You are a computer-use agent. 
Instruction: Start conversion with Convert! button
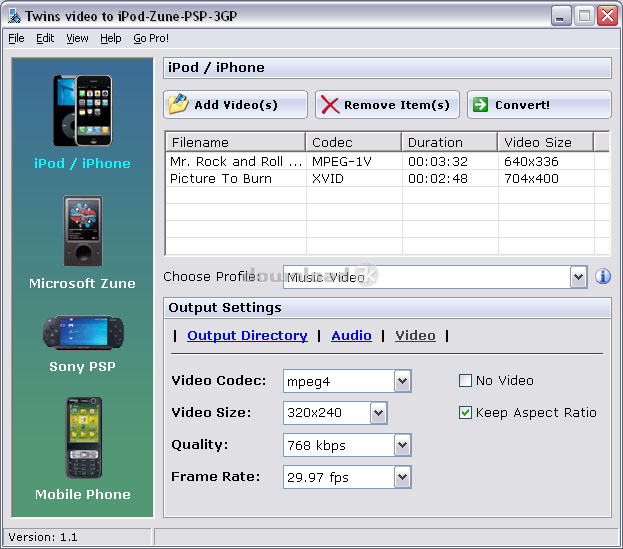tap(539, 105)
